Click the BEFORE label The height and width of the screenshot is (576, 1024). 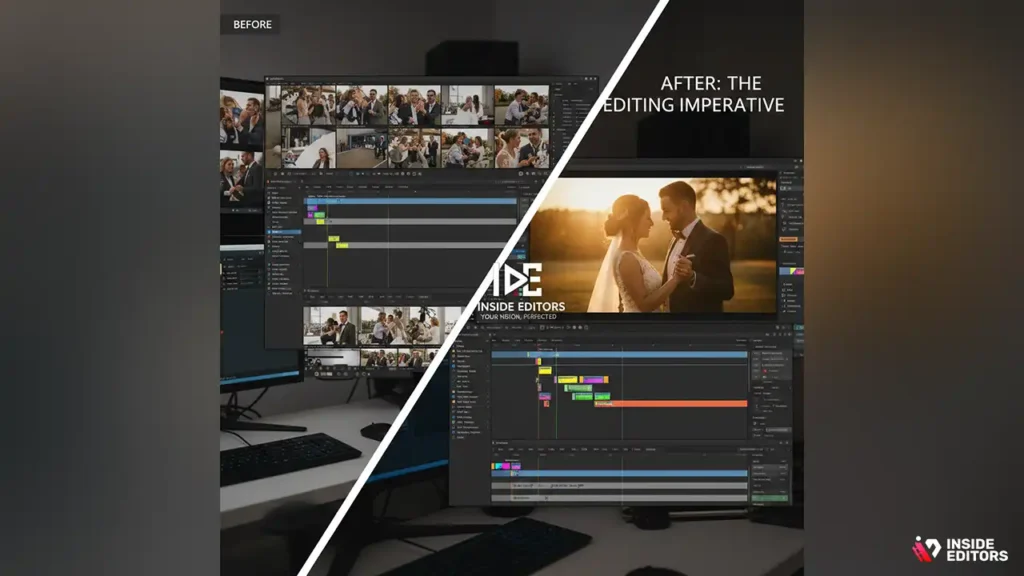pyautogui.click(x=252, y=24)
